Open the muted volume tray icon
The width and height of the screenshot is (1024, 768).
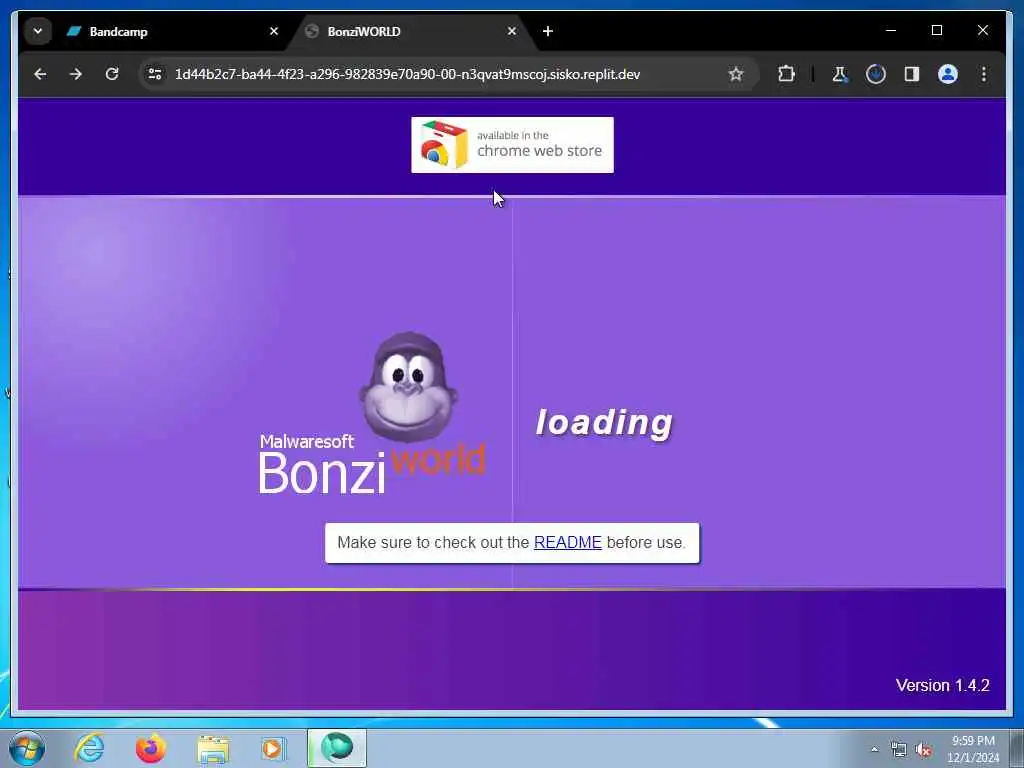pyautogui.click(x=923, y=750)
